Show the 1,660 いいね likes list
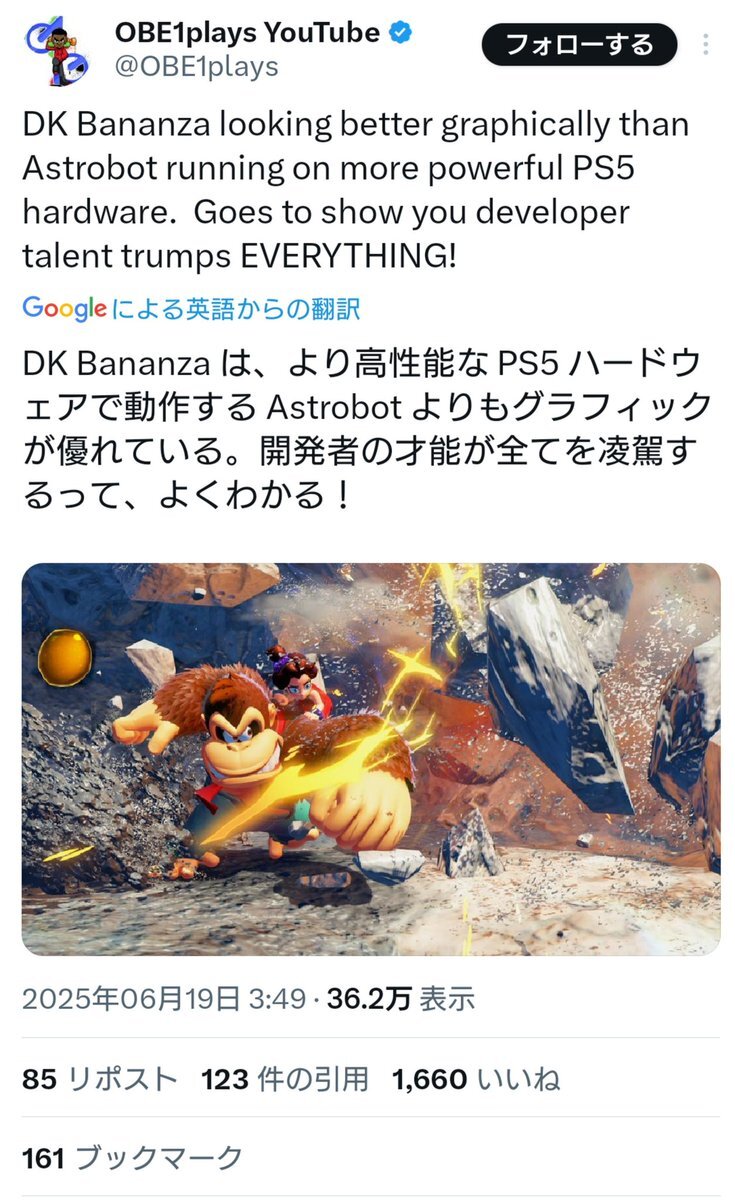This screenshot has width=735, height=1200. 476,1079
